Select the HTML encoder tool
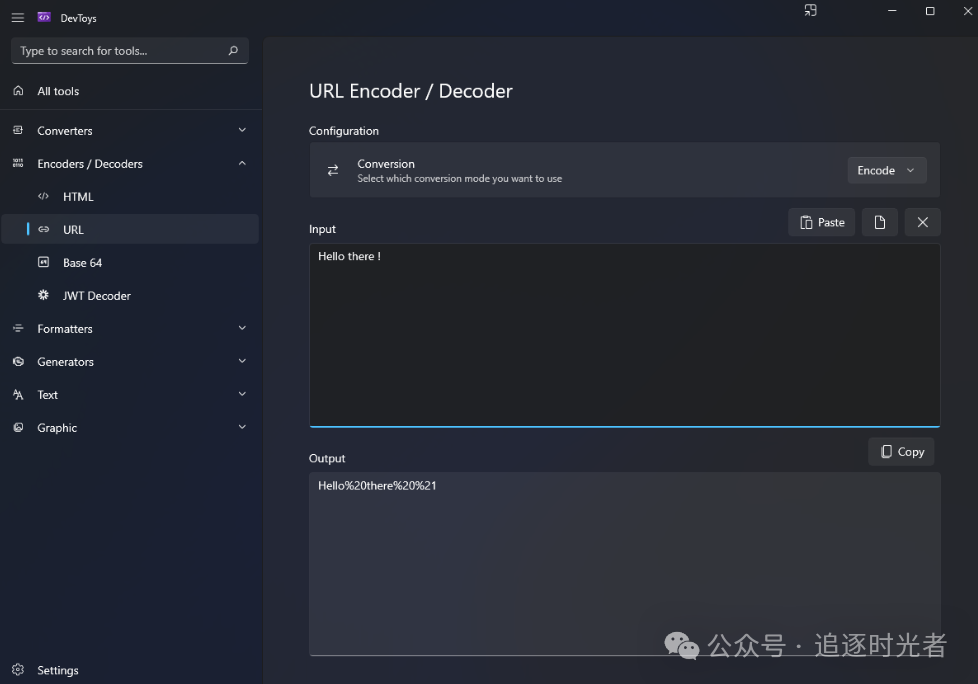Viewport: 978px width, 684px height. [x=131, y=196]
